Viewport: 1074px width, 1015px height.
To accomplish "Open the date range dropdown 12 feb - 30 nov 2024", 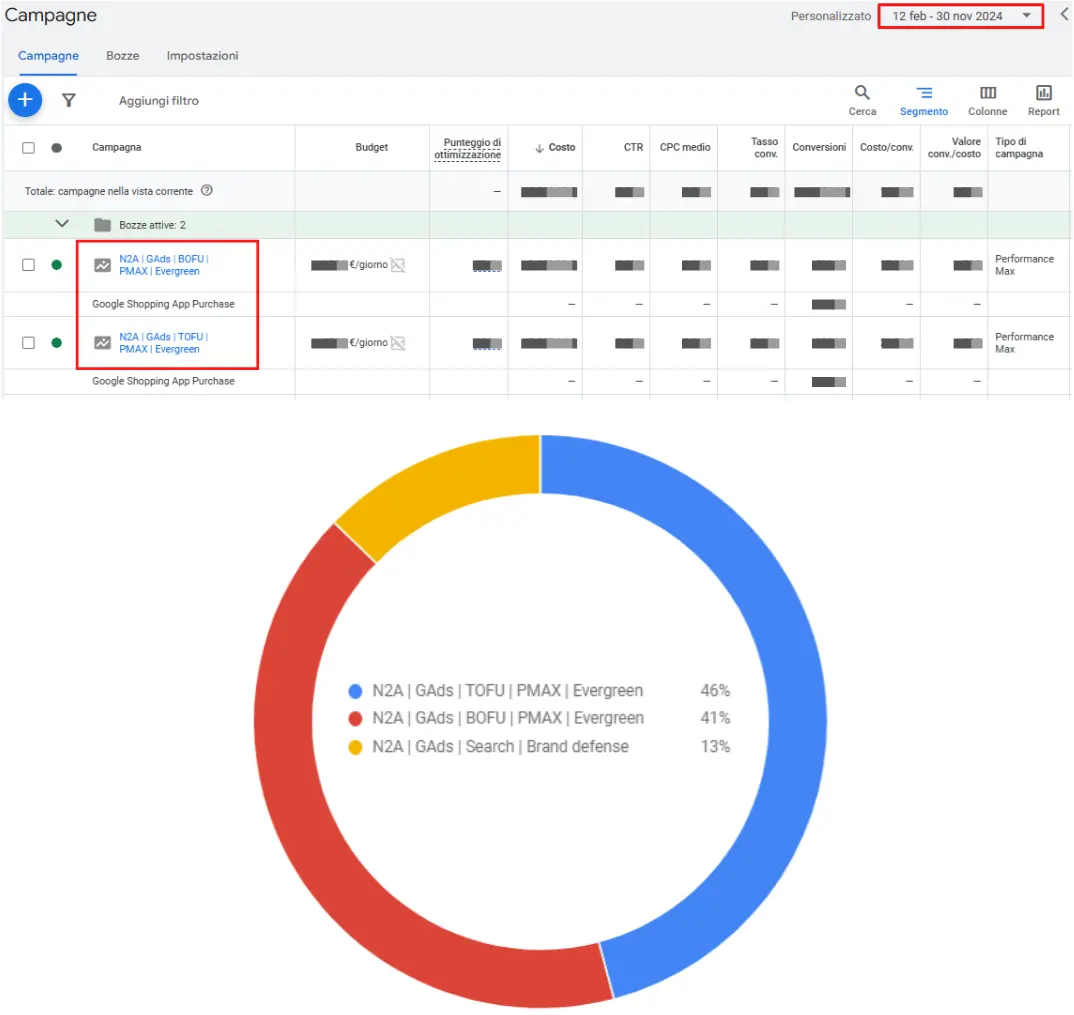I will [x=960, y=16].
